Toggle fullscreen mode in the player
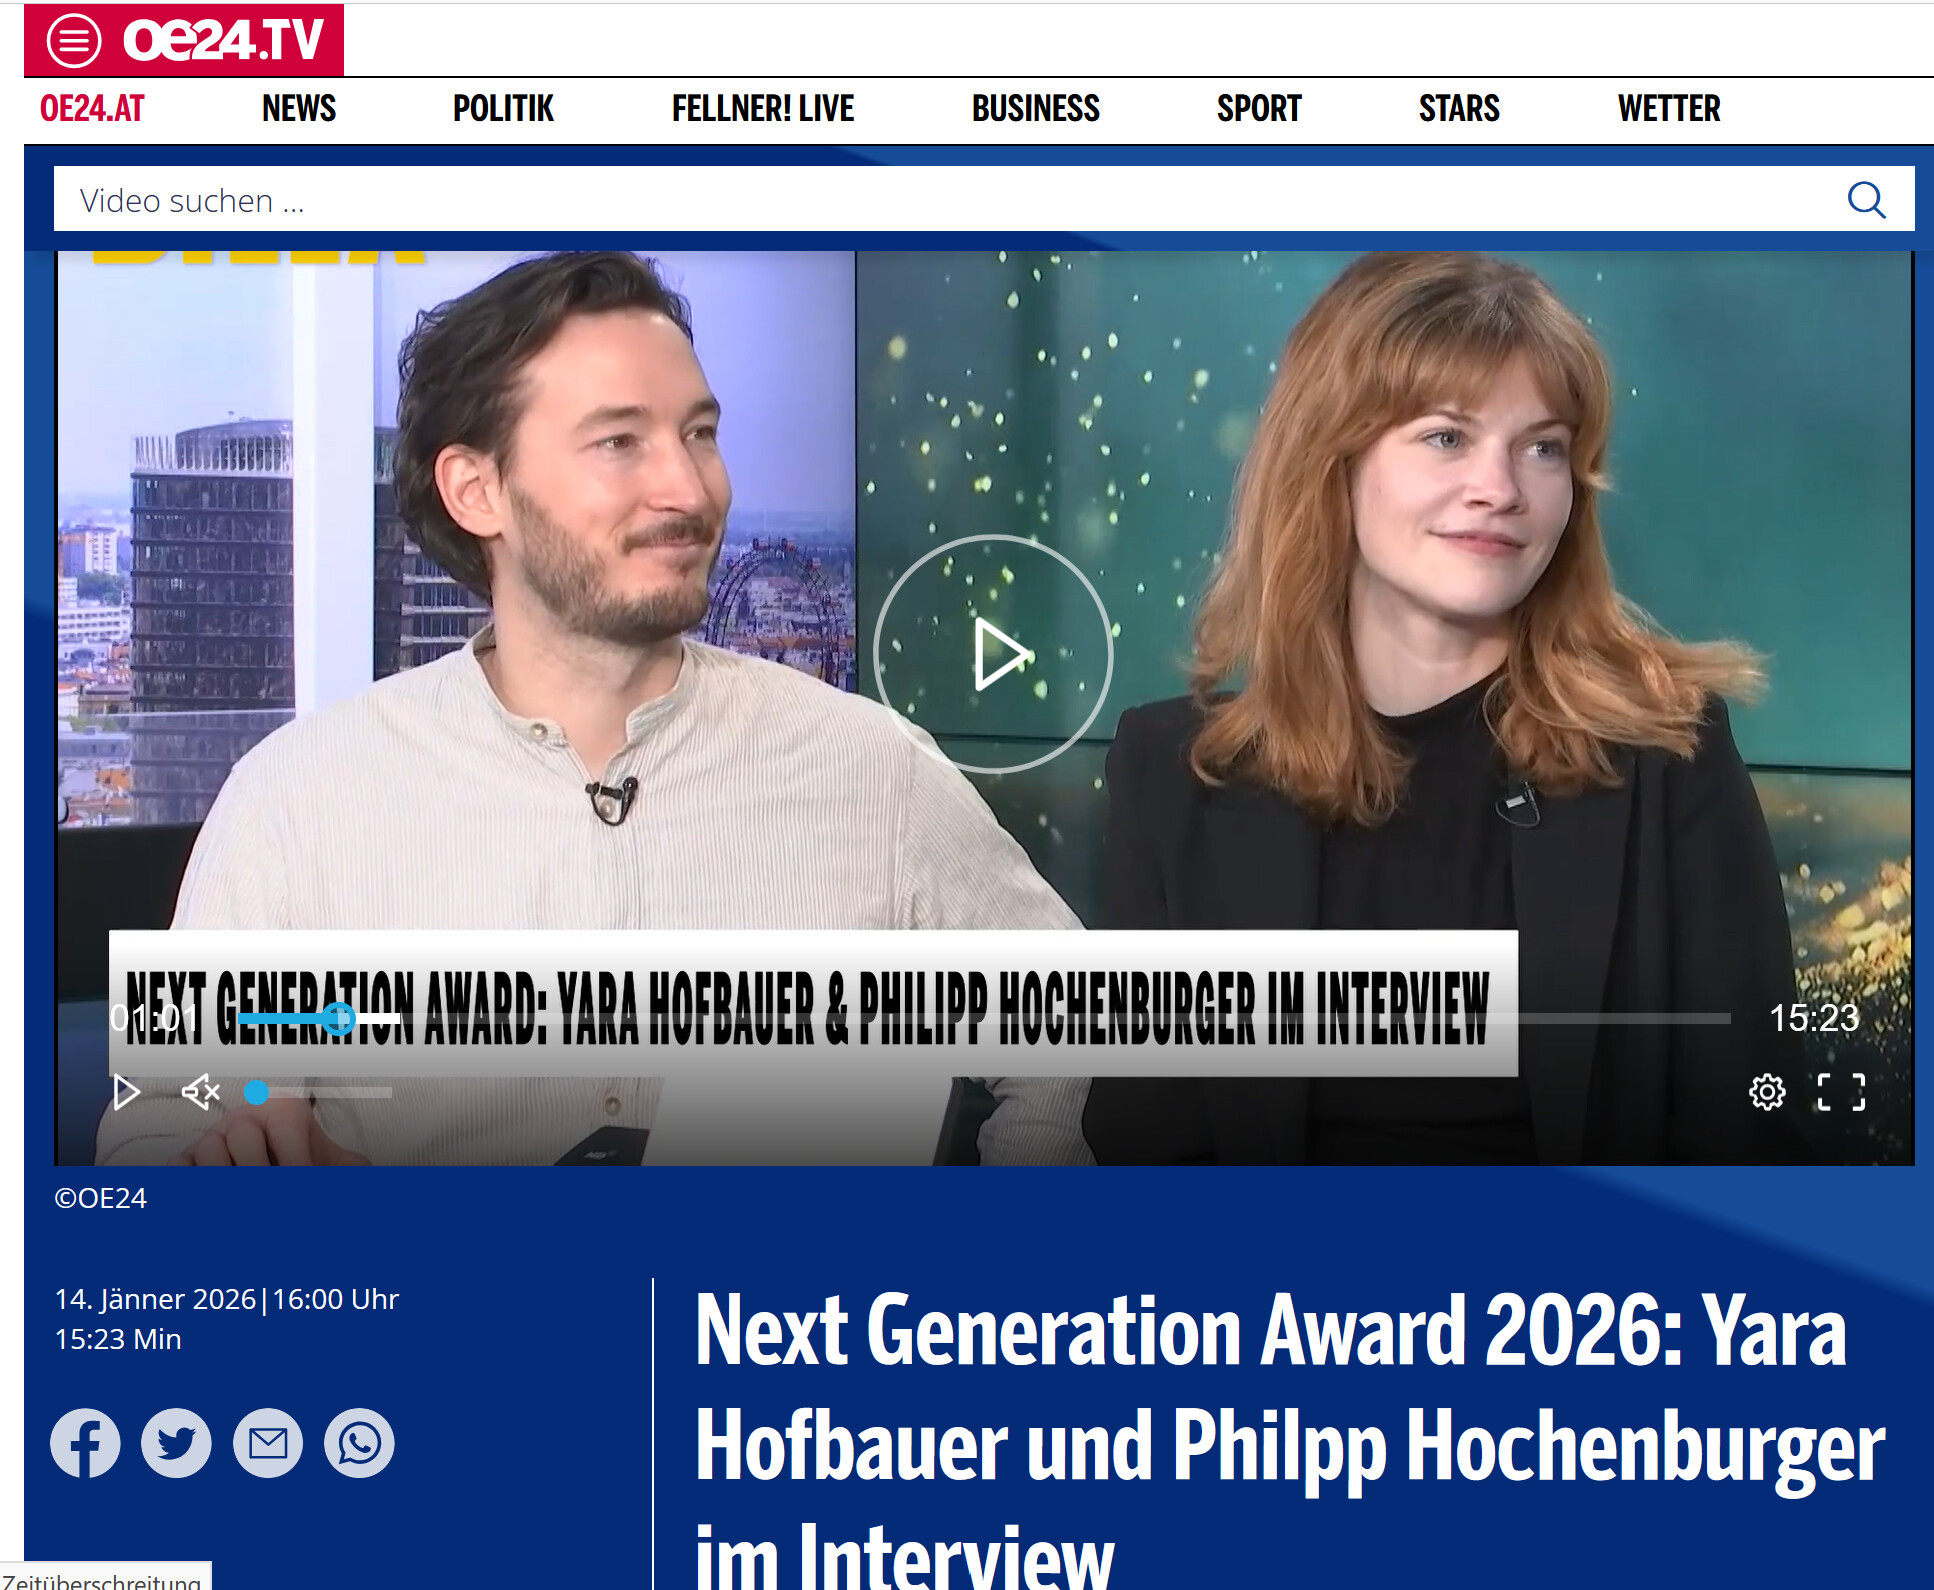The image size is (1934, 1590). pos(1841,1092)
